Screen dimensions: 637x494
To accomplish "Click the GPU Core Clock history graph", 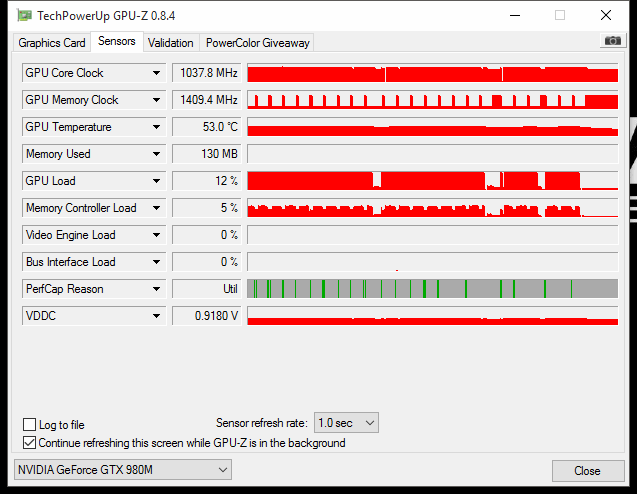I will point(433,73).
